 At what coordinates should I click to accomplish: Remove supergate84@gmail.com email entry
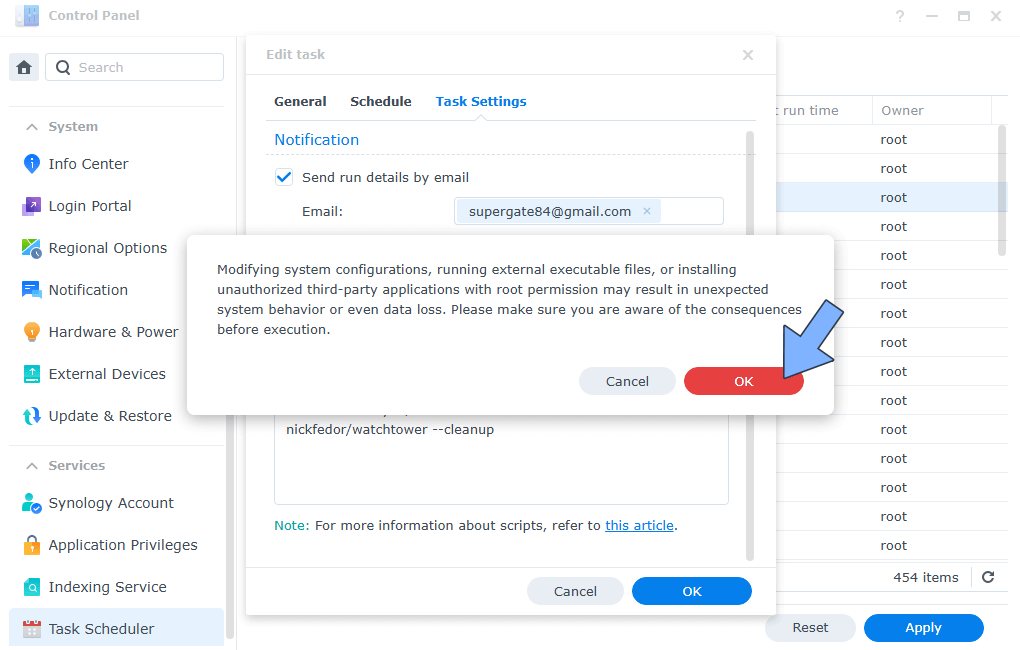click(x=647, y=211)
